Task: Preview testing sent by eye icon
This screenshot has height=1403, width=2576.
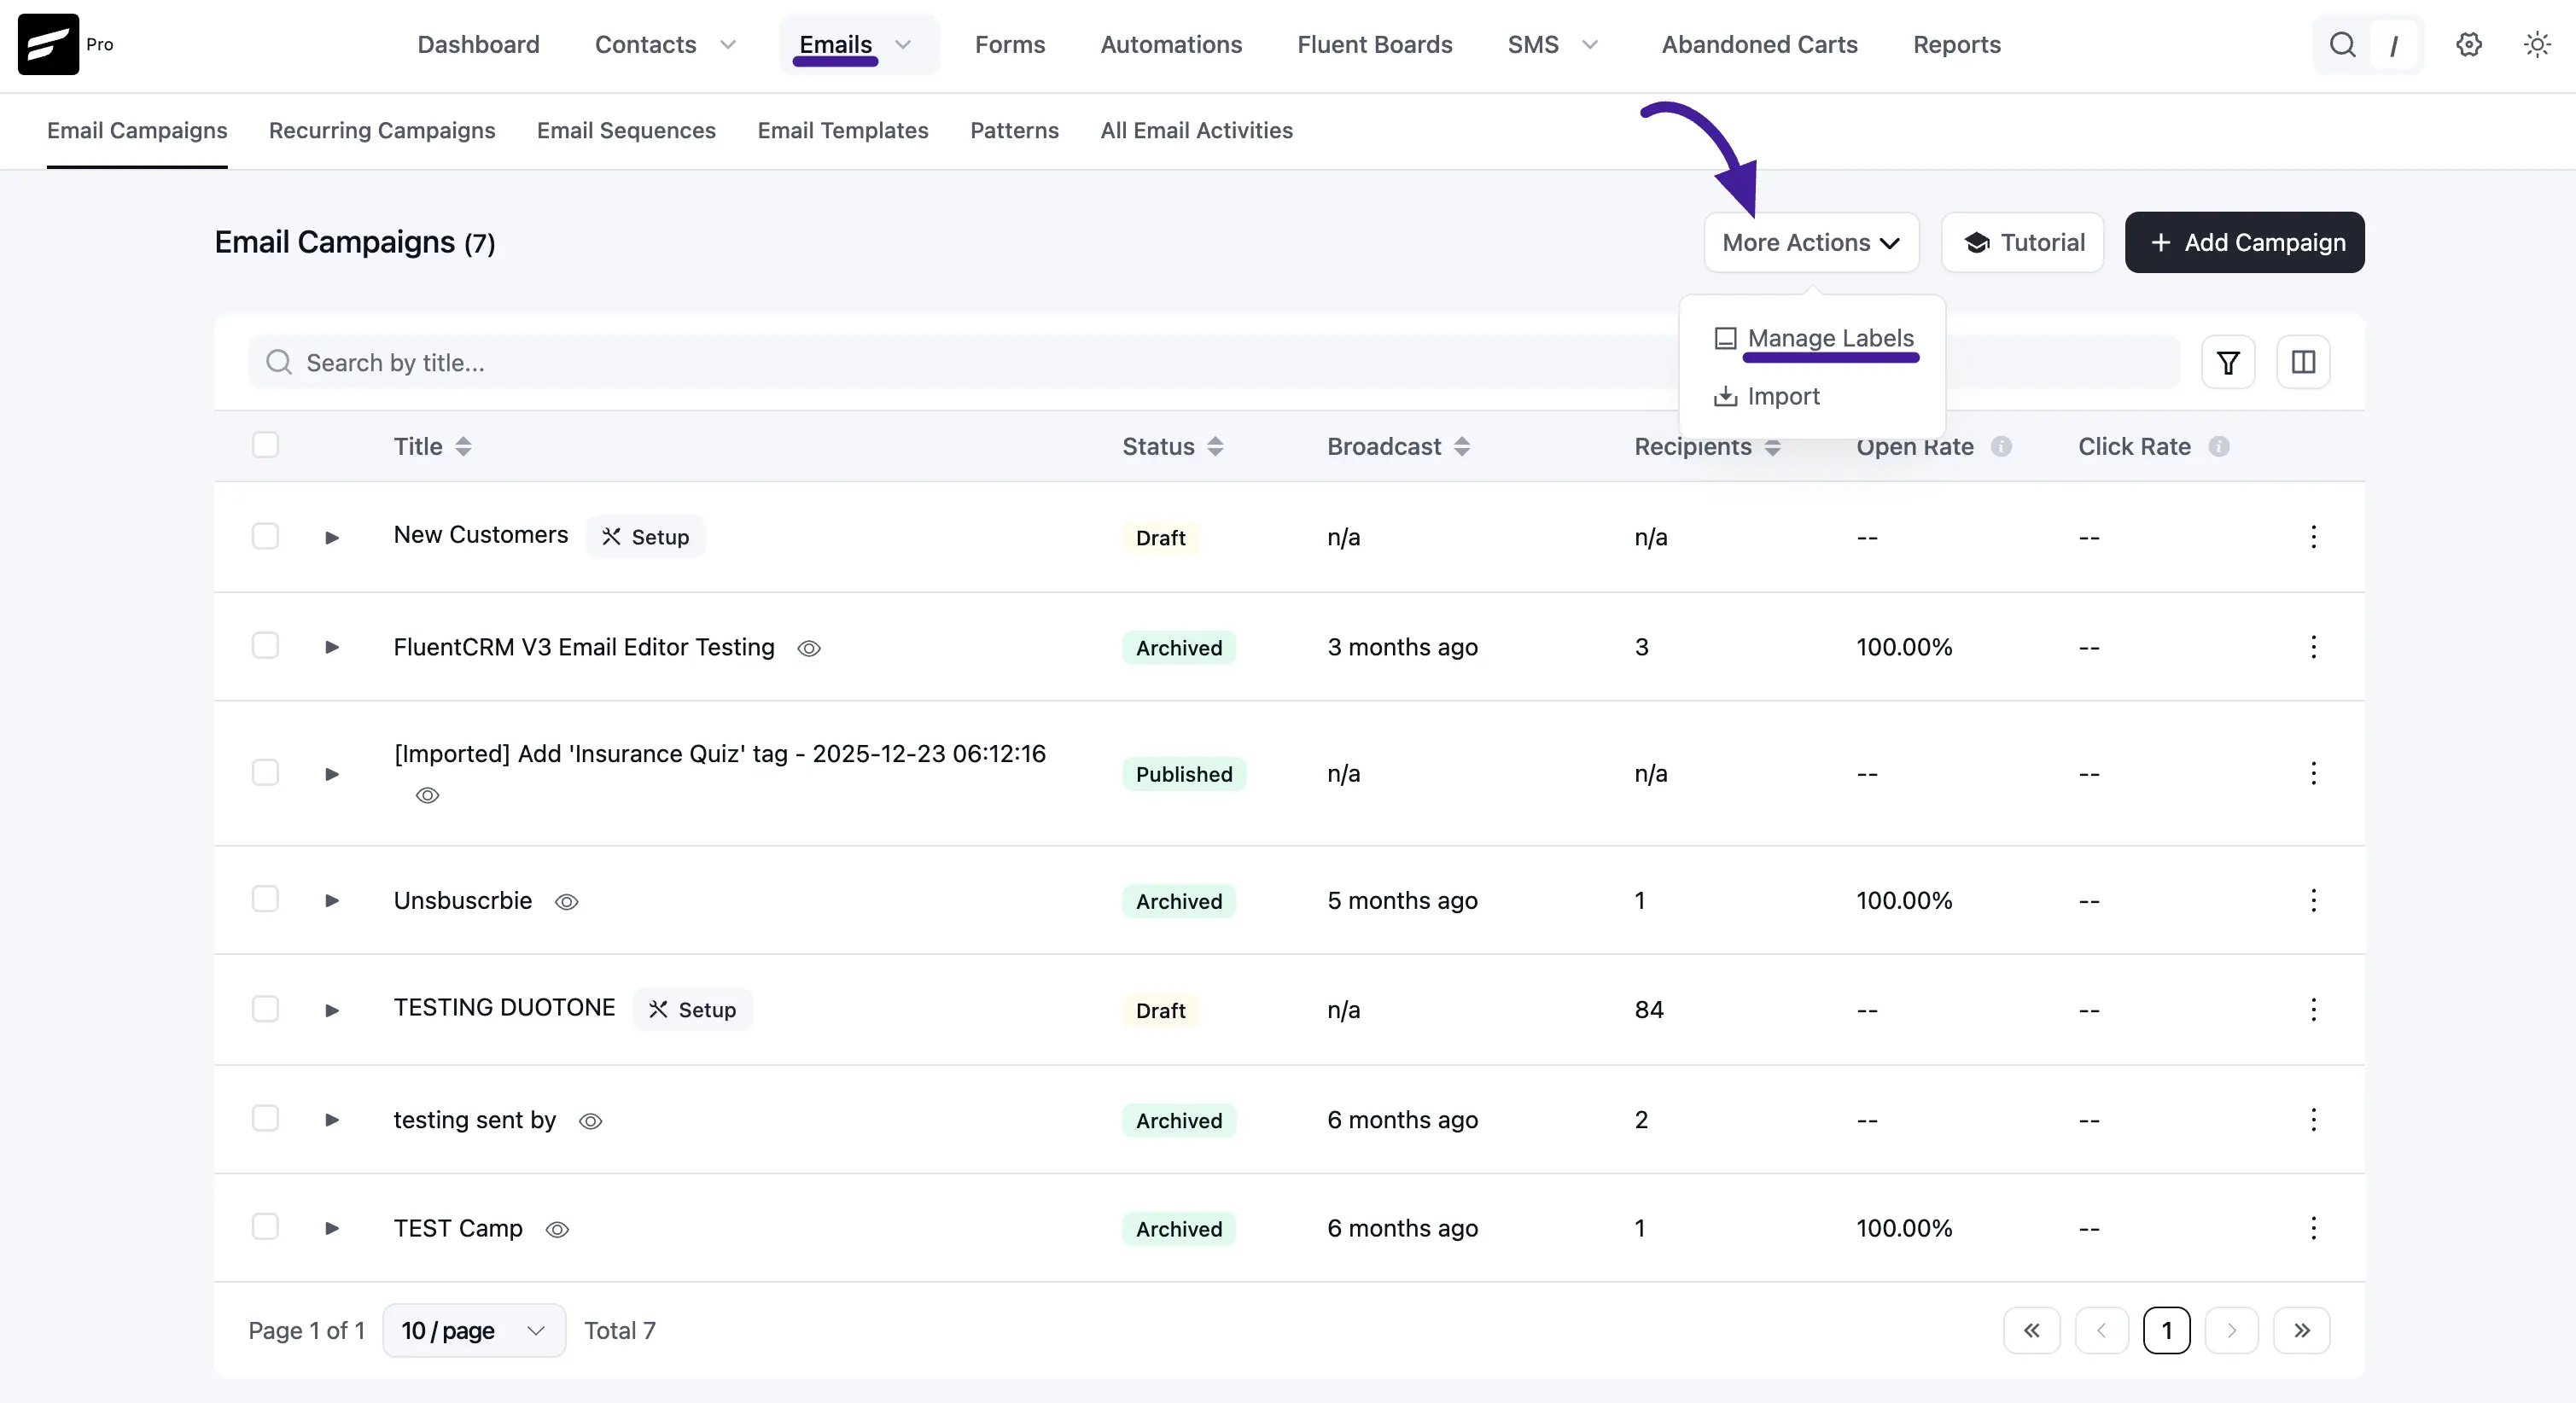Action: (590, 1122)
